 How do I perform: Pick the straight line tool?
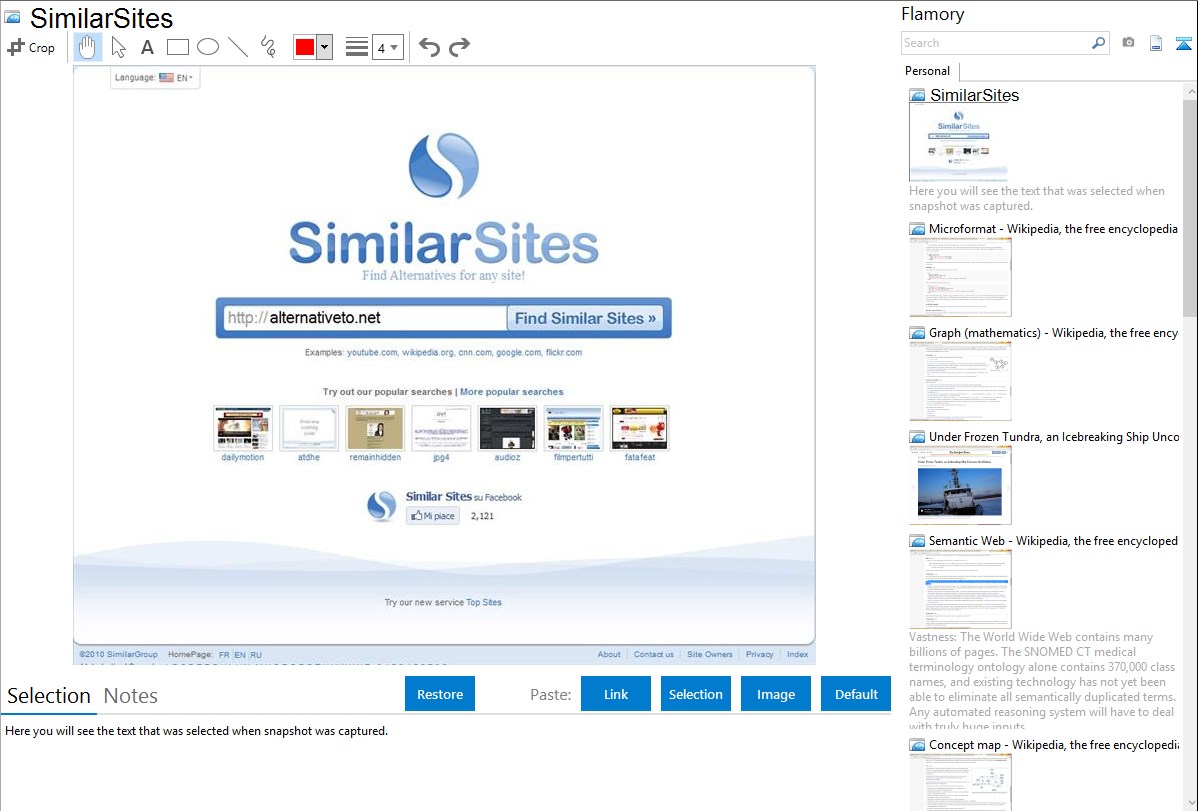point(238,47)
